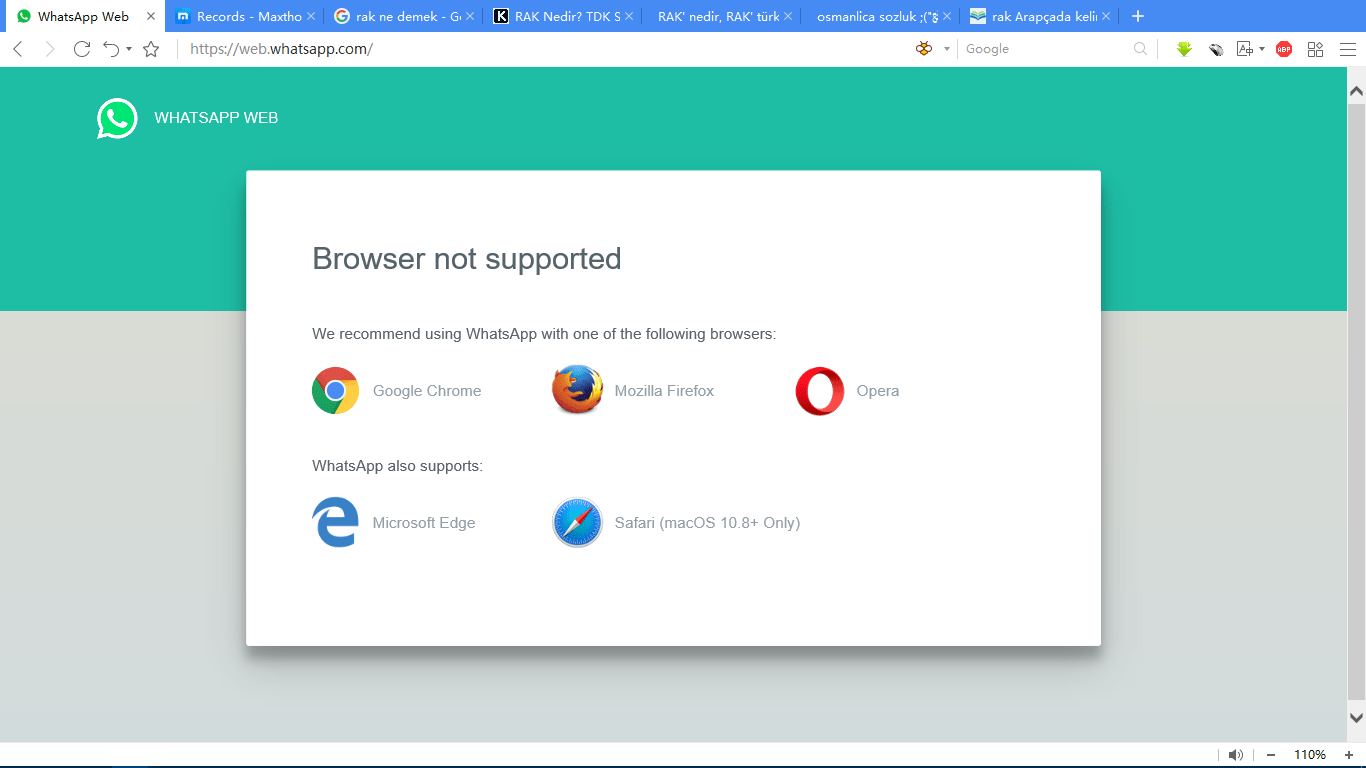This screenshot has width=1366, height=768.
Task: Open the extensions grid icon
Action: click(1315, 49)
